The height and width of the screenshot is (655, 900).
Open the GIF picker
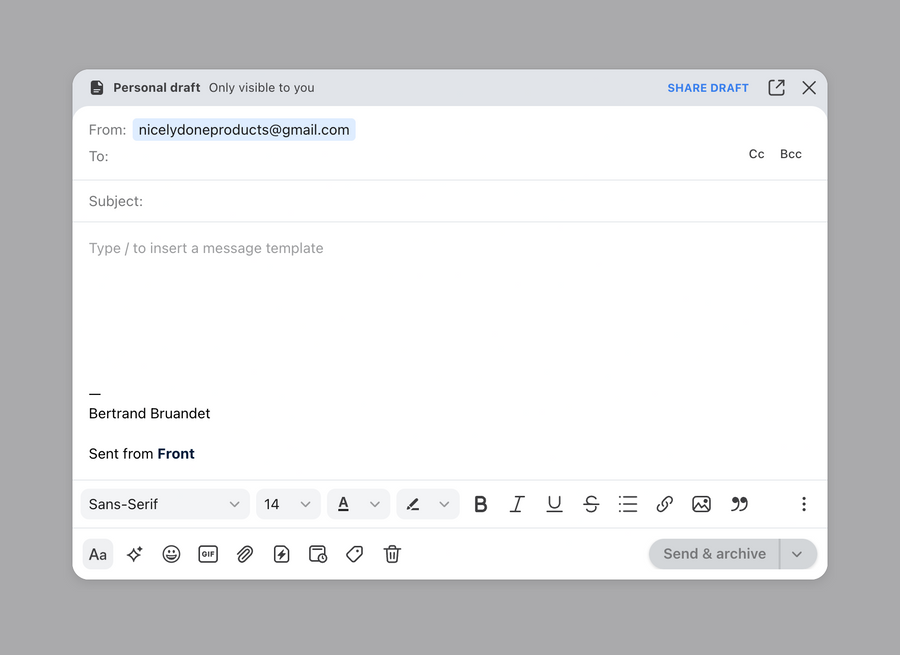coord(208,554)
